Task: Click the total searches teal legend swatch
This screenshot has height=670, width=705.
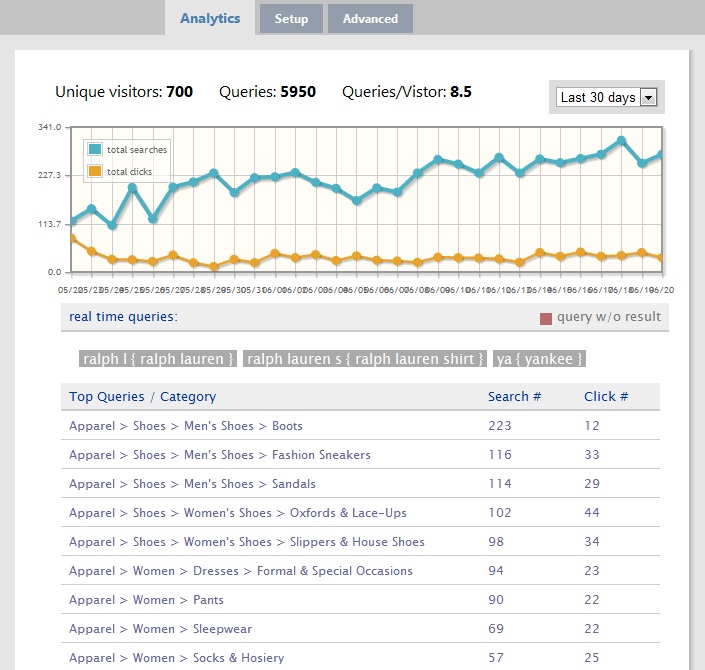Action: pos(95,149)
